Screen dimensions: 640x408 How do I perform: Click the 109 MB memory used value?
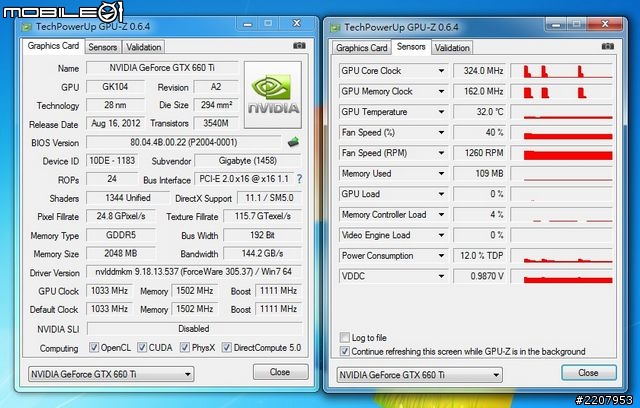[x=480, y=173]
